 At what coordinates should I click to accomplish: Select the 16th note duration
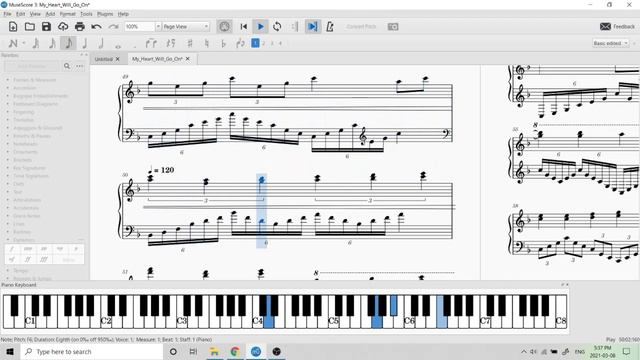click(x=52, y=43)
